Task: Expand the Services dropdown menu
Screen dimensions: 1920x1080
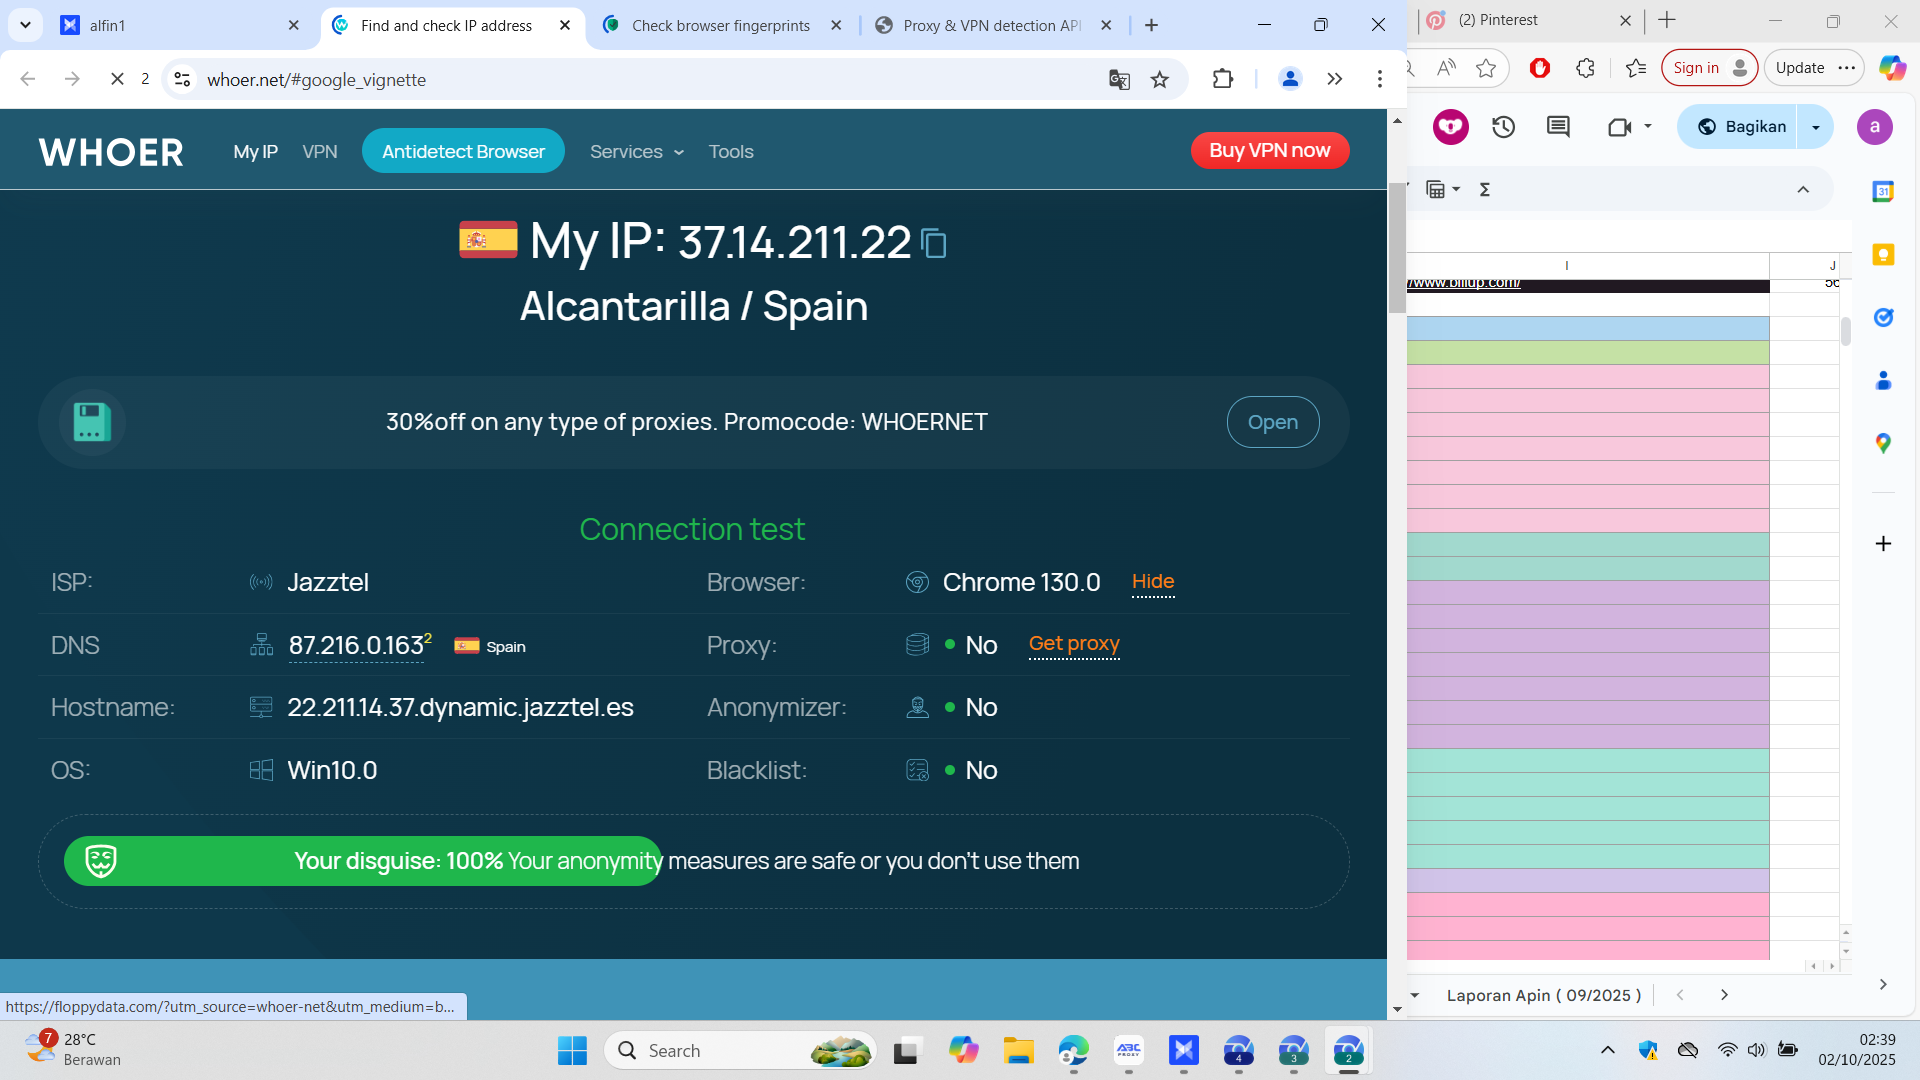Action: (x=637, y=152)
